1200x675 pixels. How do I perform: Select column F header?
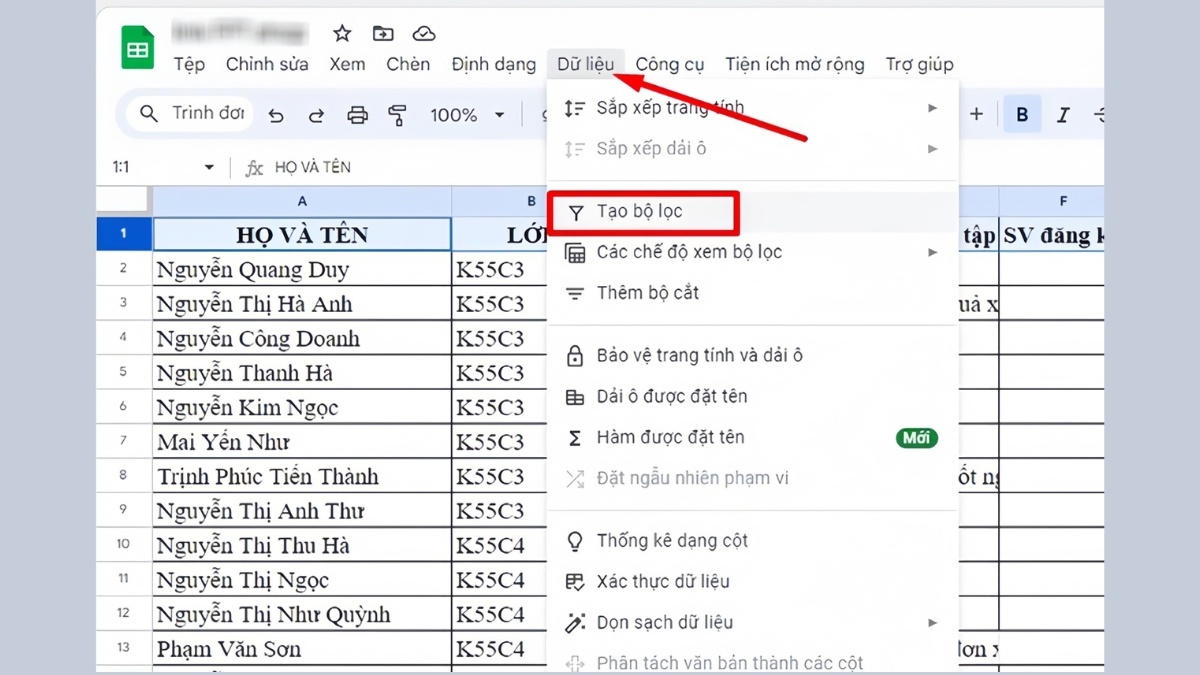(1052, 202)
